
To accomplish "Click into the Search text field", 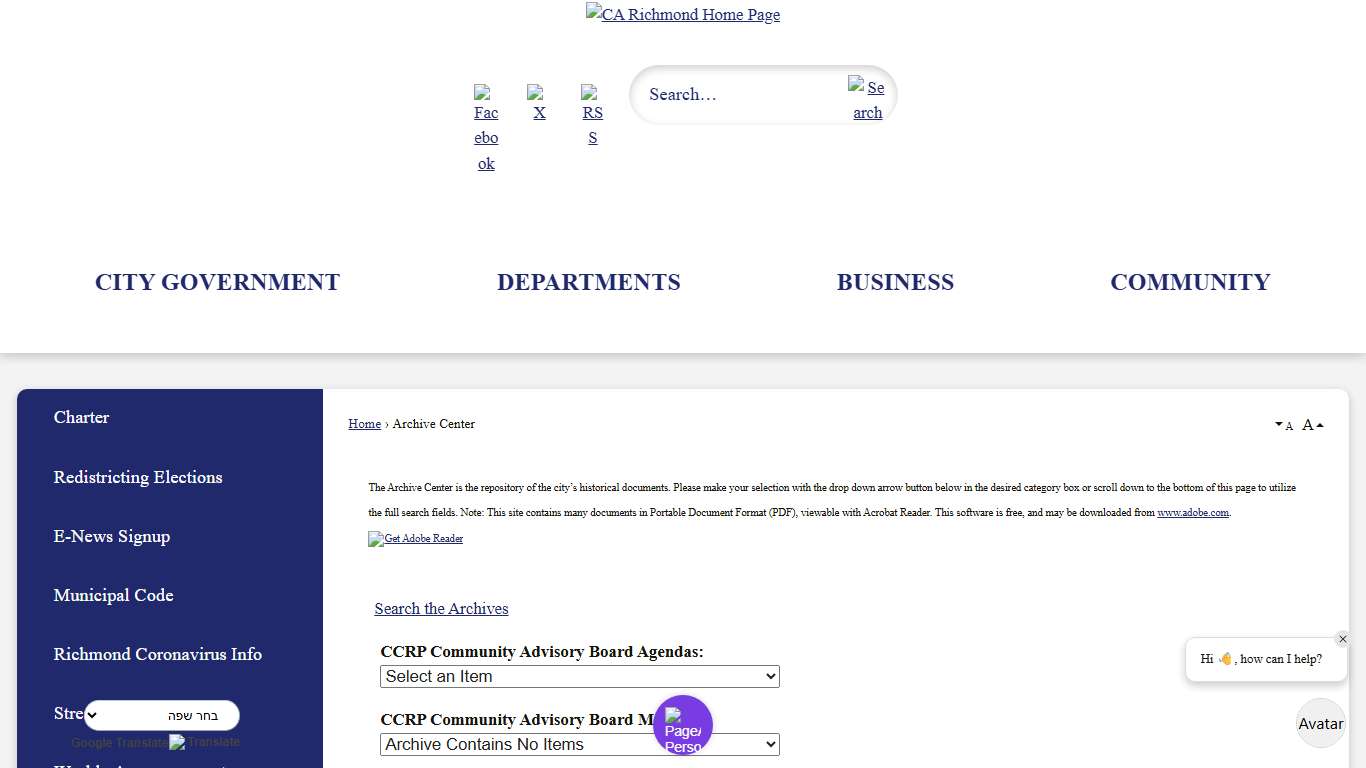I will [x=740, y=95].
